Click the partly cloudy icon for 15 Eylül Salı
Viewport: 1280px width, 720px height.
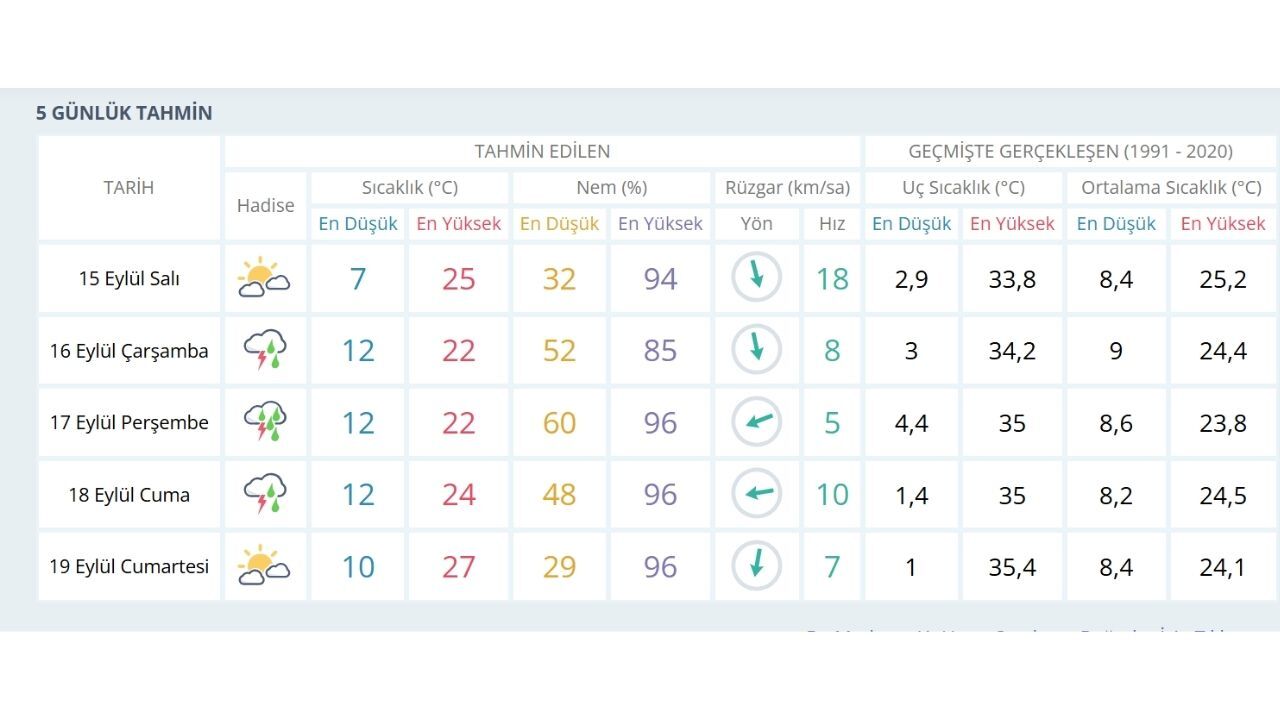(264, 278)
